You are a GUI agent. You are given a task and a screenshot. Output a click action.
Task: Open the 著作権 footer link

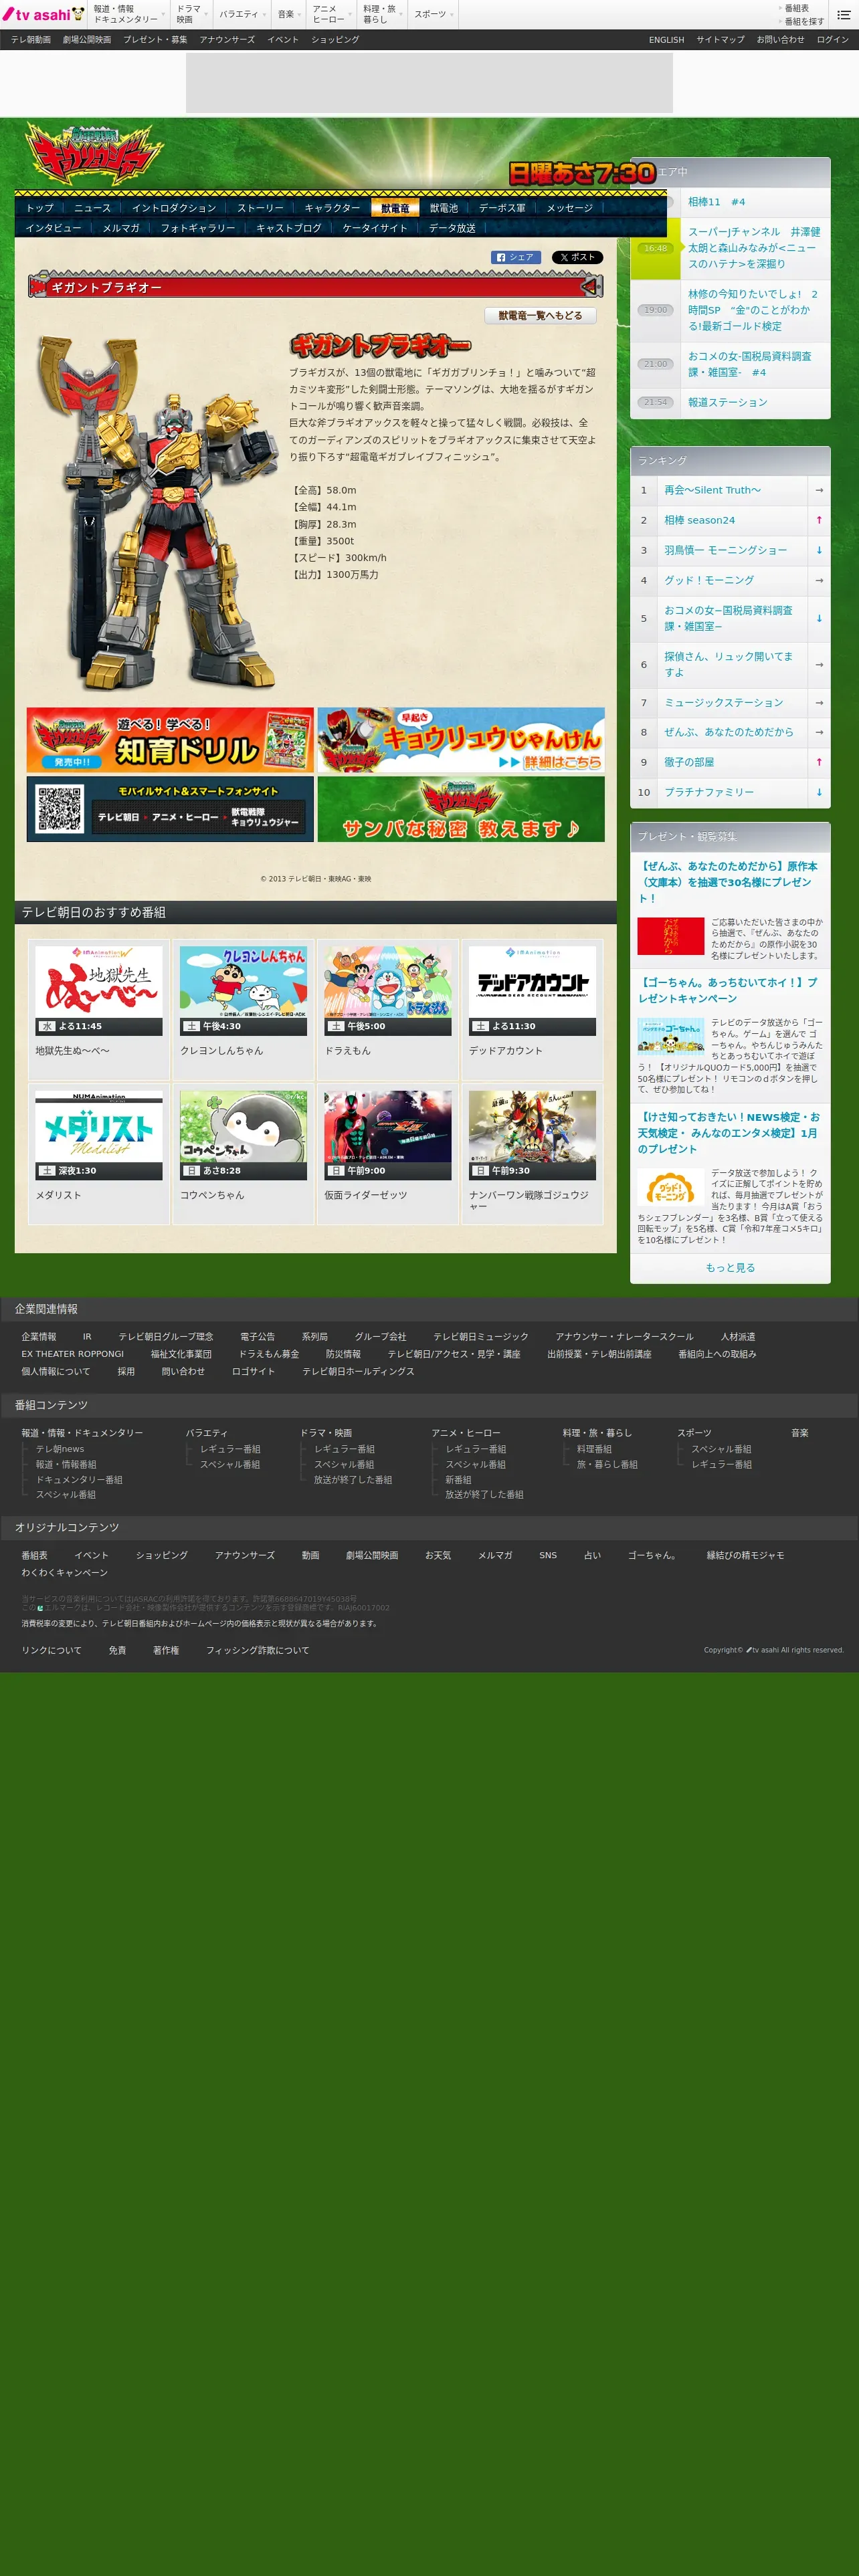tap(166, 1650)
